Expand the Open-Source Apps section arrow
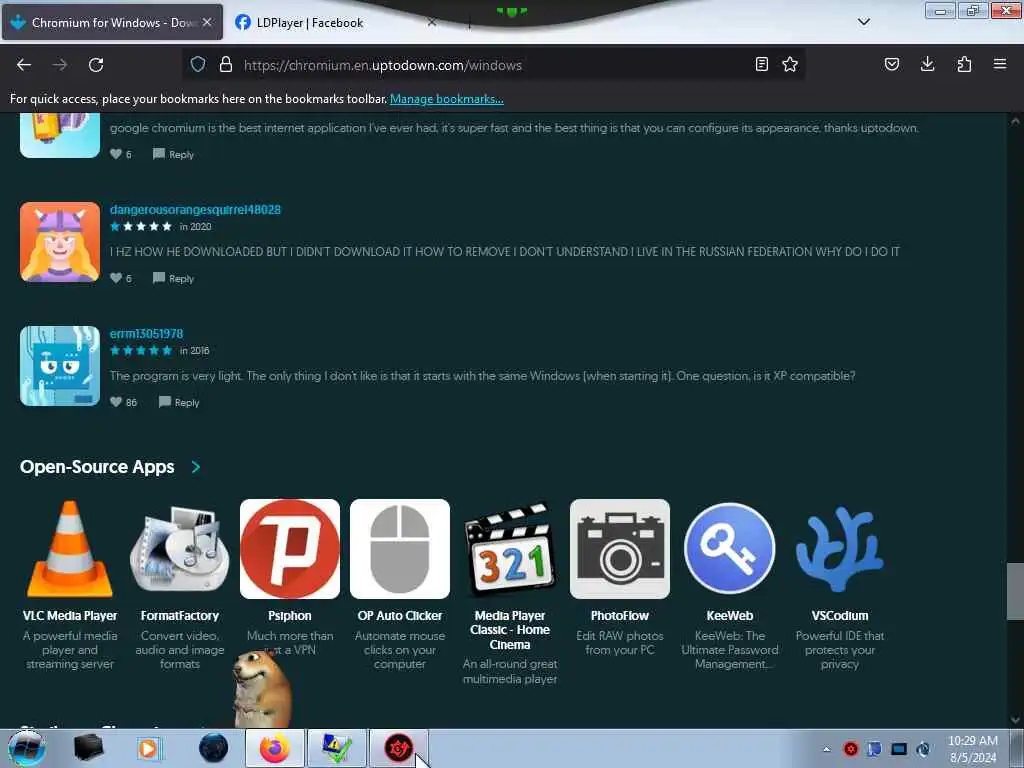This screenshot has width=1024, height=768. coord(196,467)
